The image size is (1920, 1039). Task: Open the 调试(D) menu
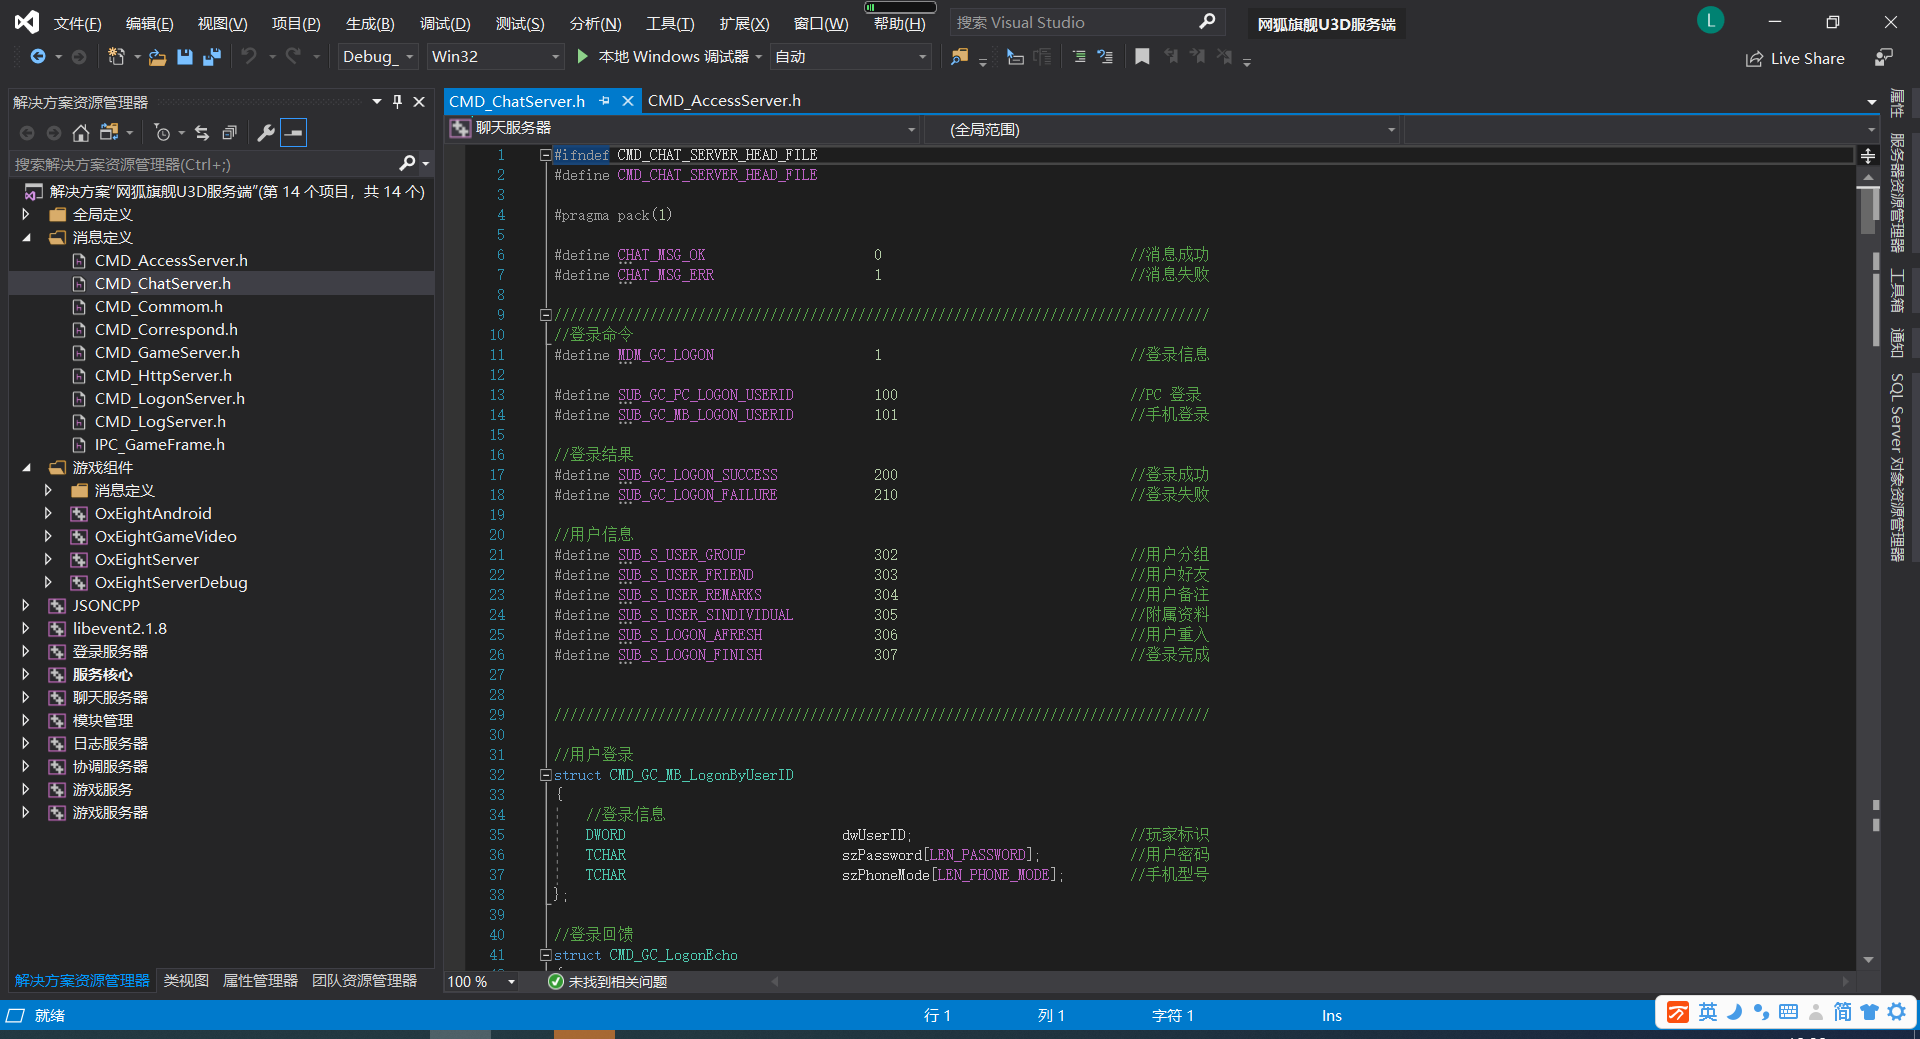point(444,23)
